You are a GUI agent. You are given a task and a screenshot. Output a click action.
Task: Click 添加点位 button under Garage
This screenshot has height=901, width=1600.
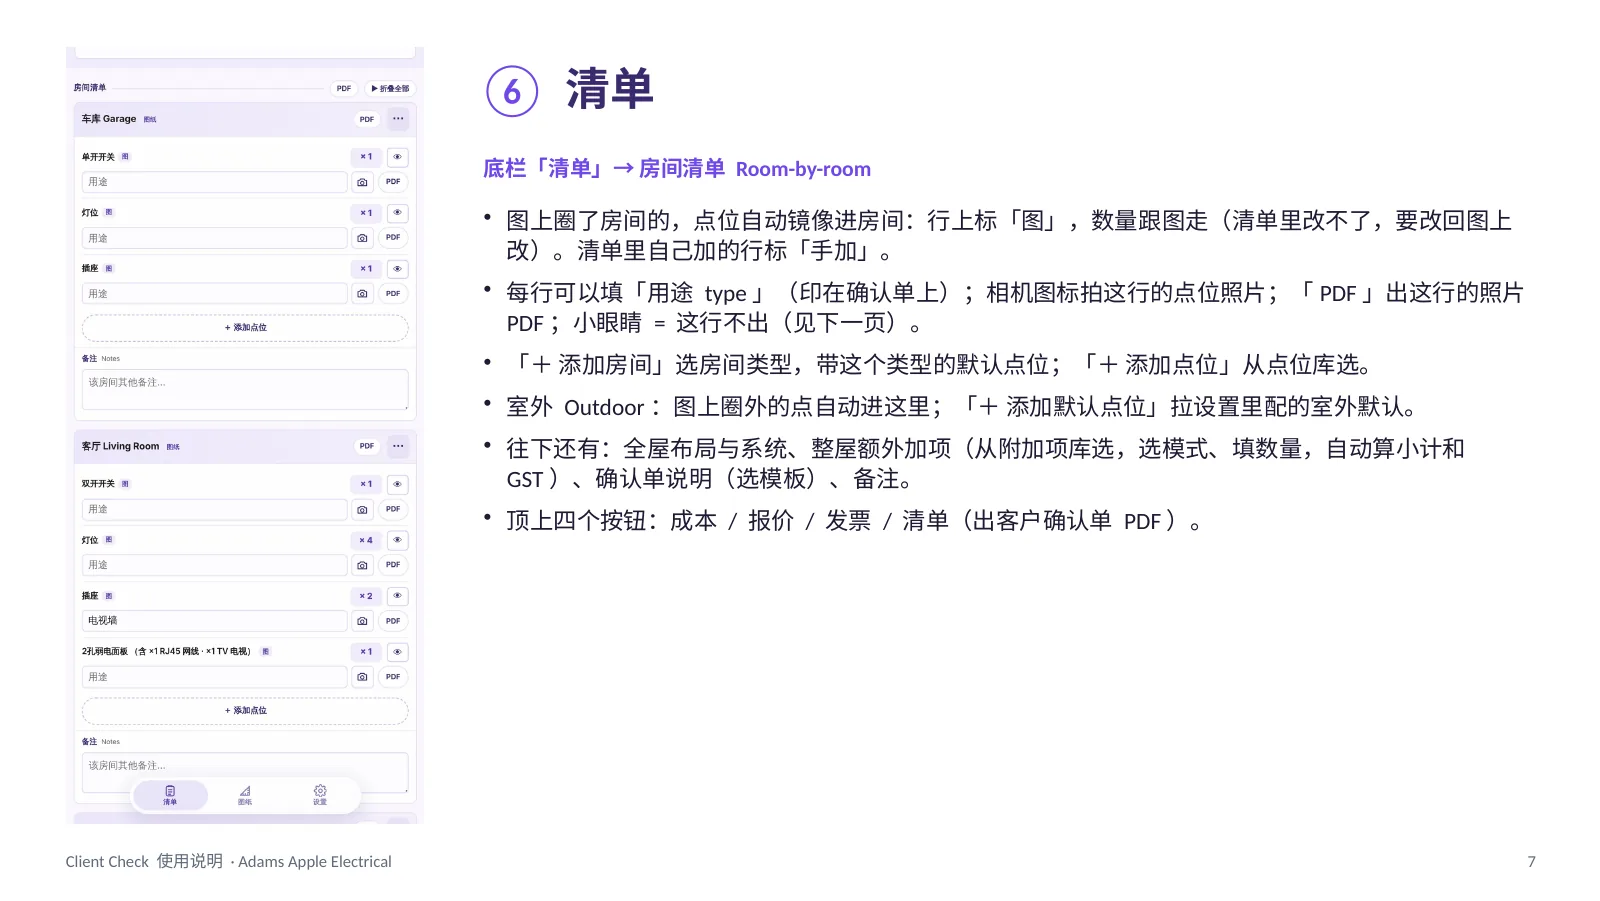point(245,327)
